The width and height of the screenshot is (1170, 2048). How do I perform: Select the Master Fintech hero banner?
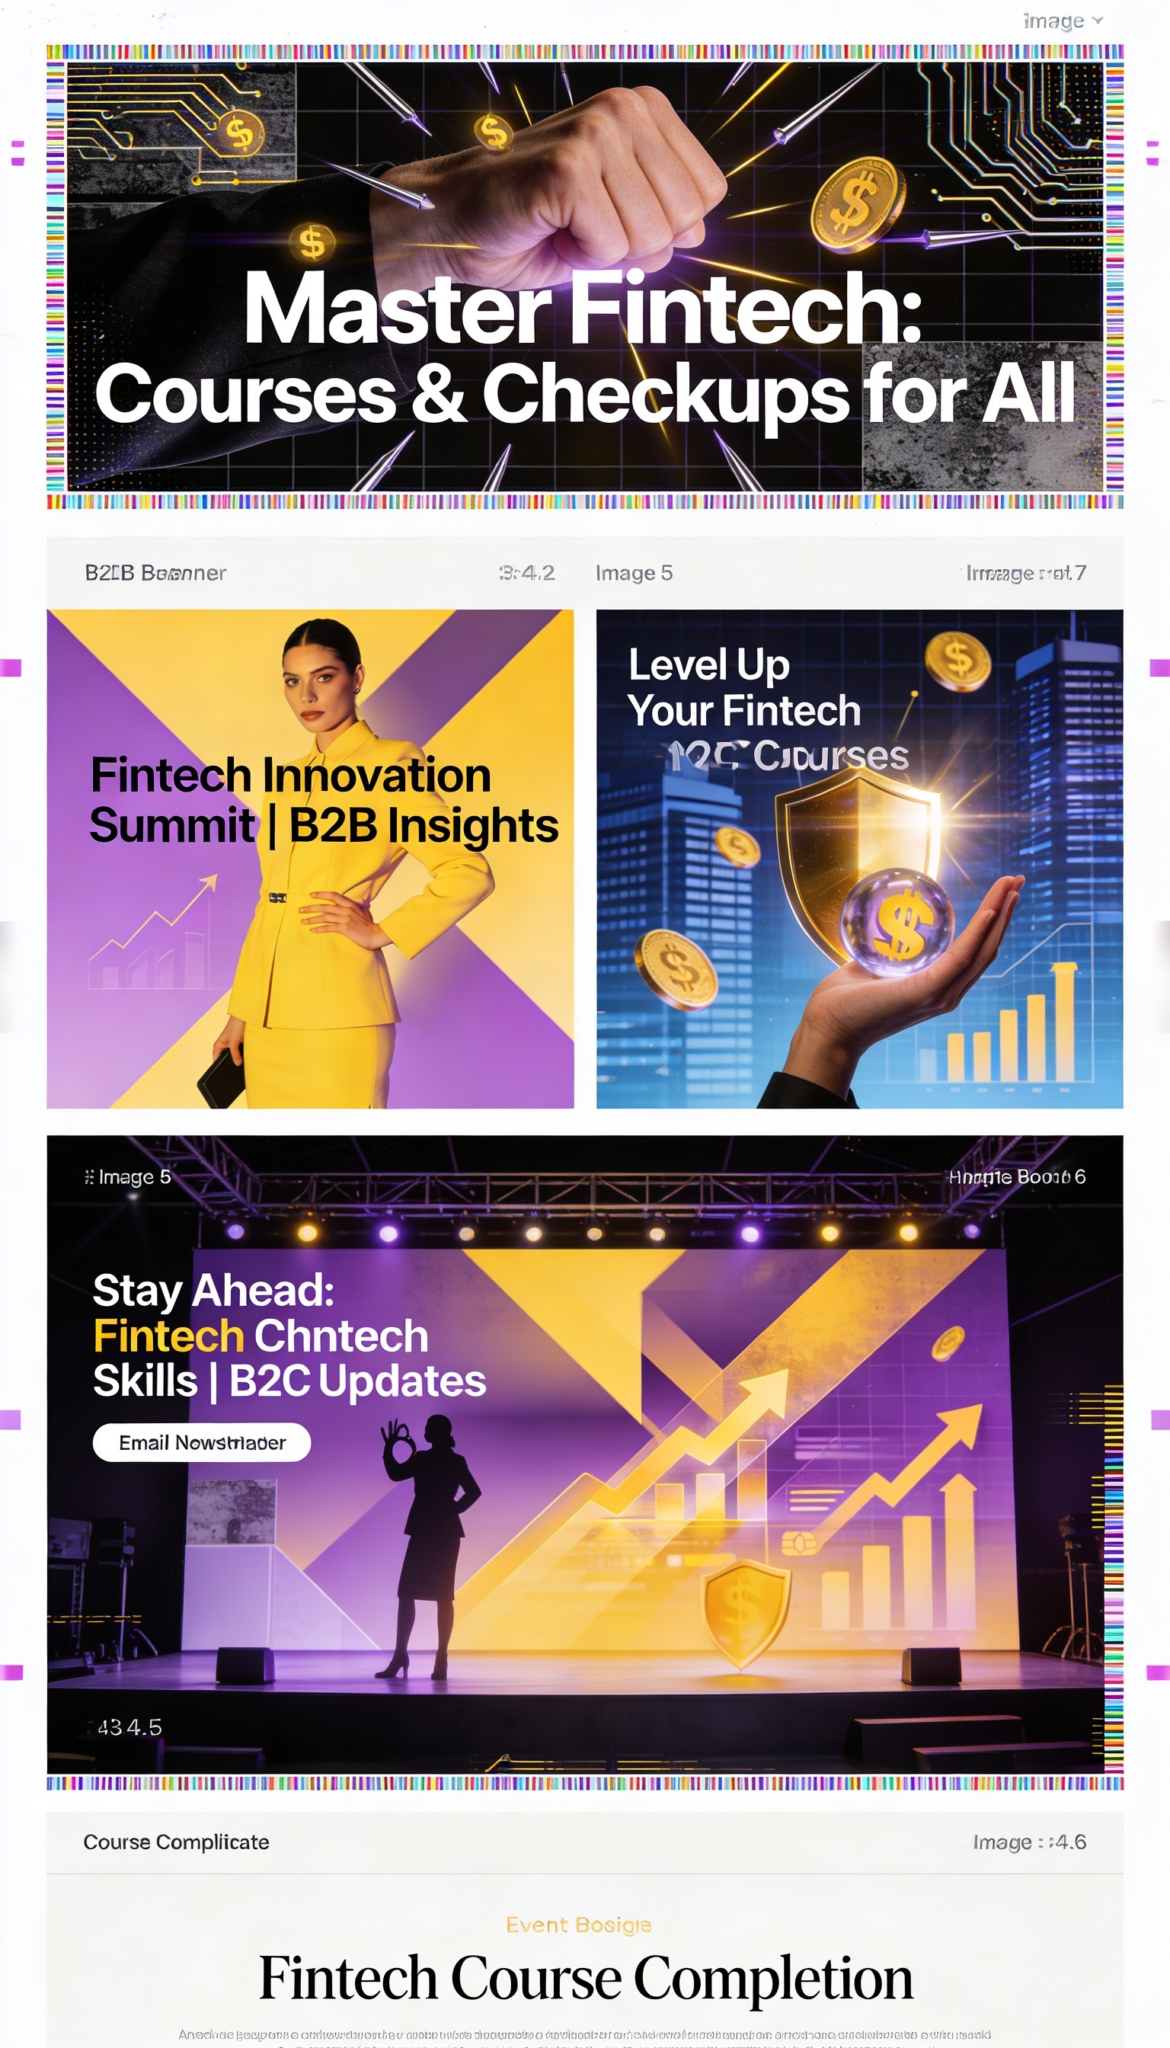[x=585, y=277]
